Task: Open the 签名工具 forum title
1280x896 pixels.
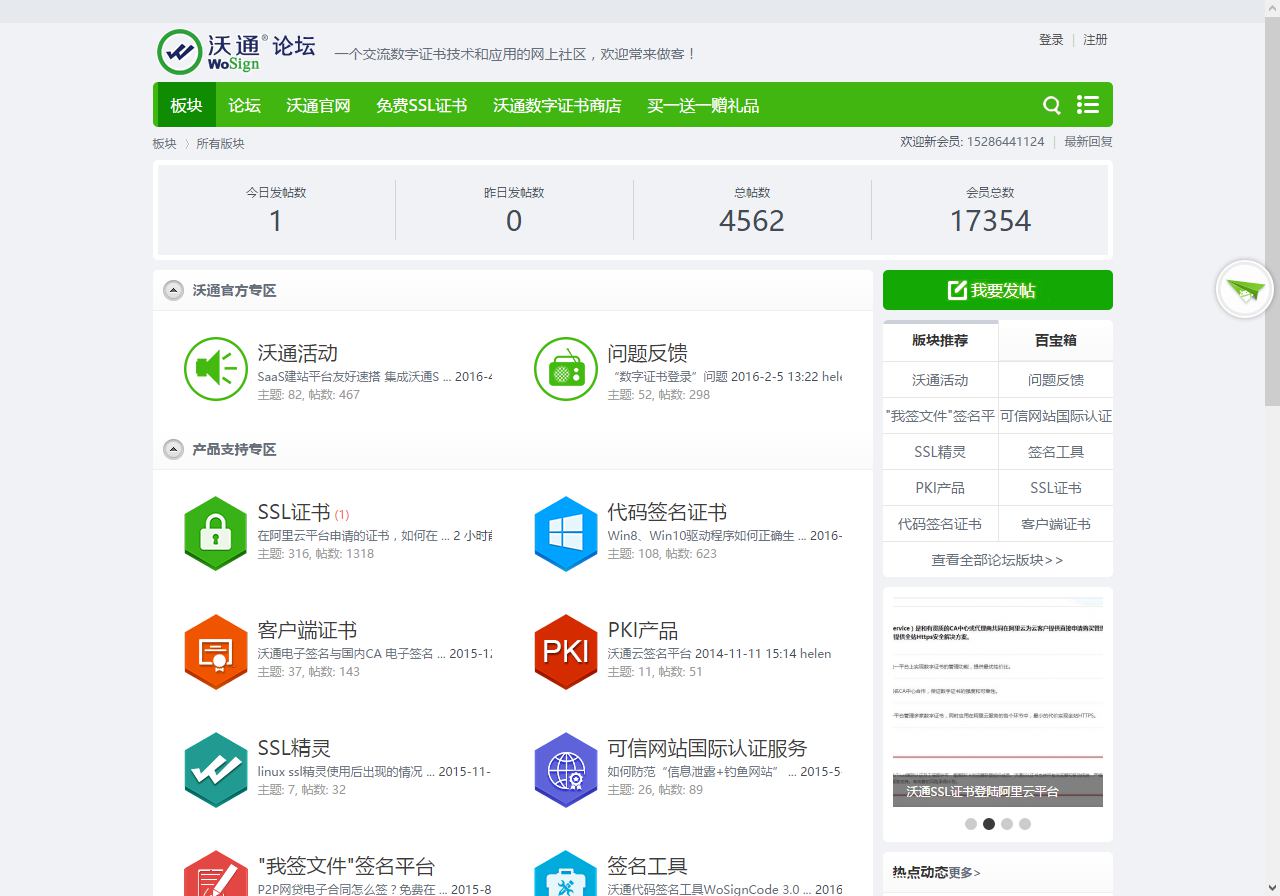Action: click(x=647, y=866)
